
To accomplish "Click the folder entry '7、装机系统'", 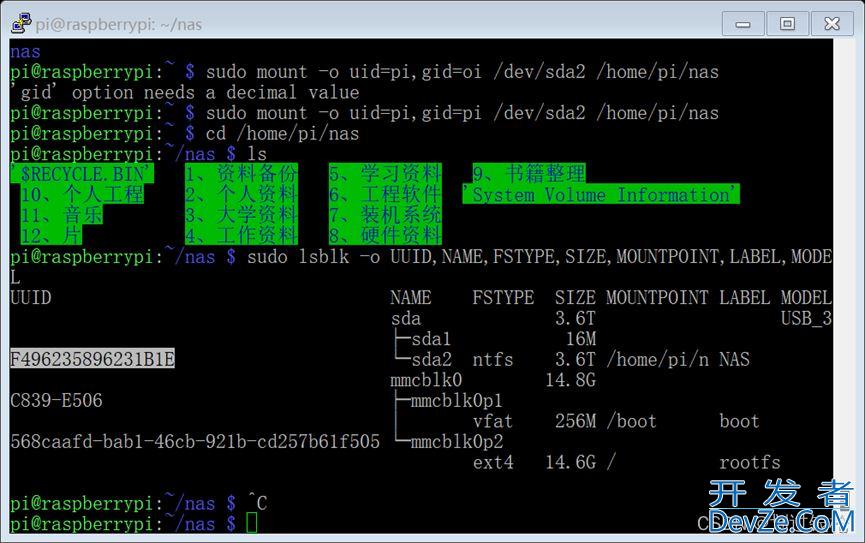I will click(x=385, y=215).
